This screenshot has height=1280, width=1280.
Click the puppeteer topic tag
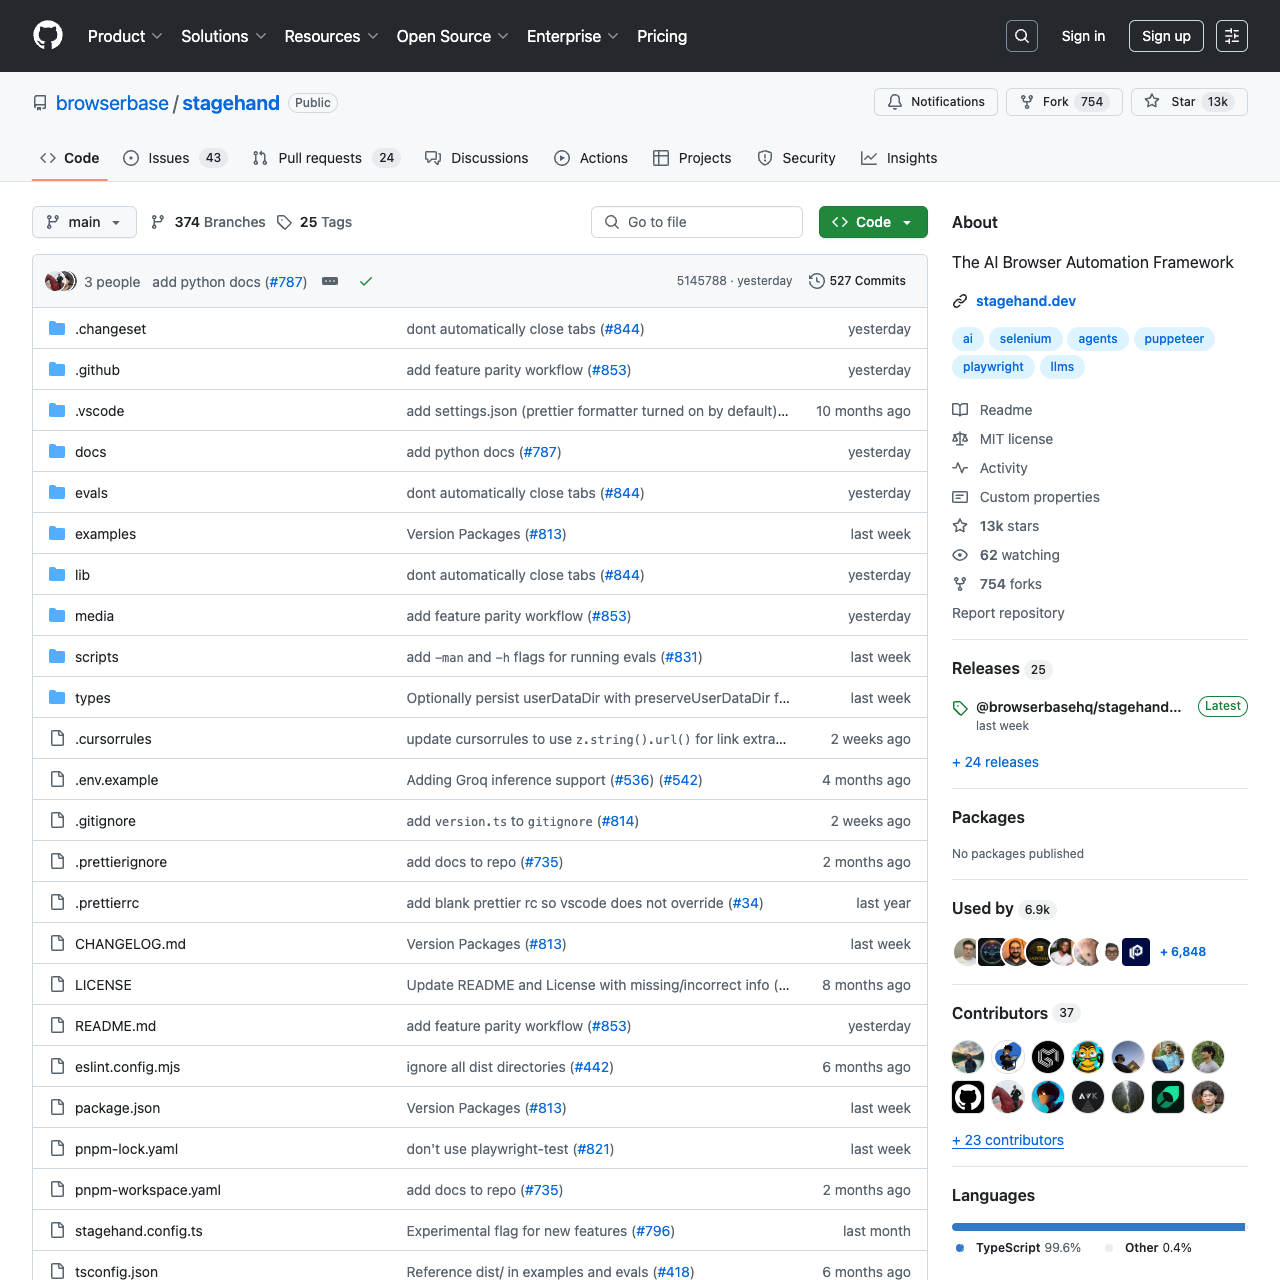pyautogui.click(x=1174, y=339)
